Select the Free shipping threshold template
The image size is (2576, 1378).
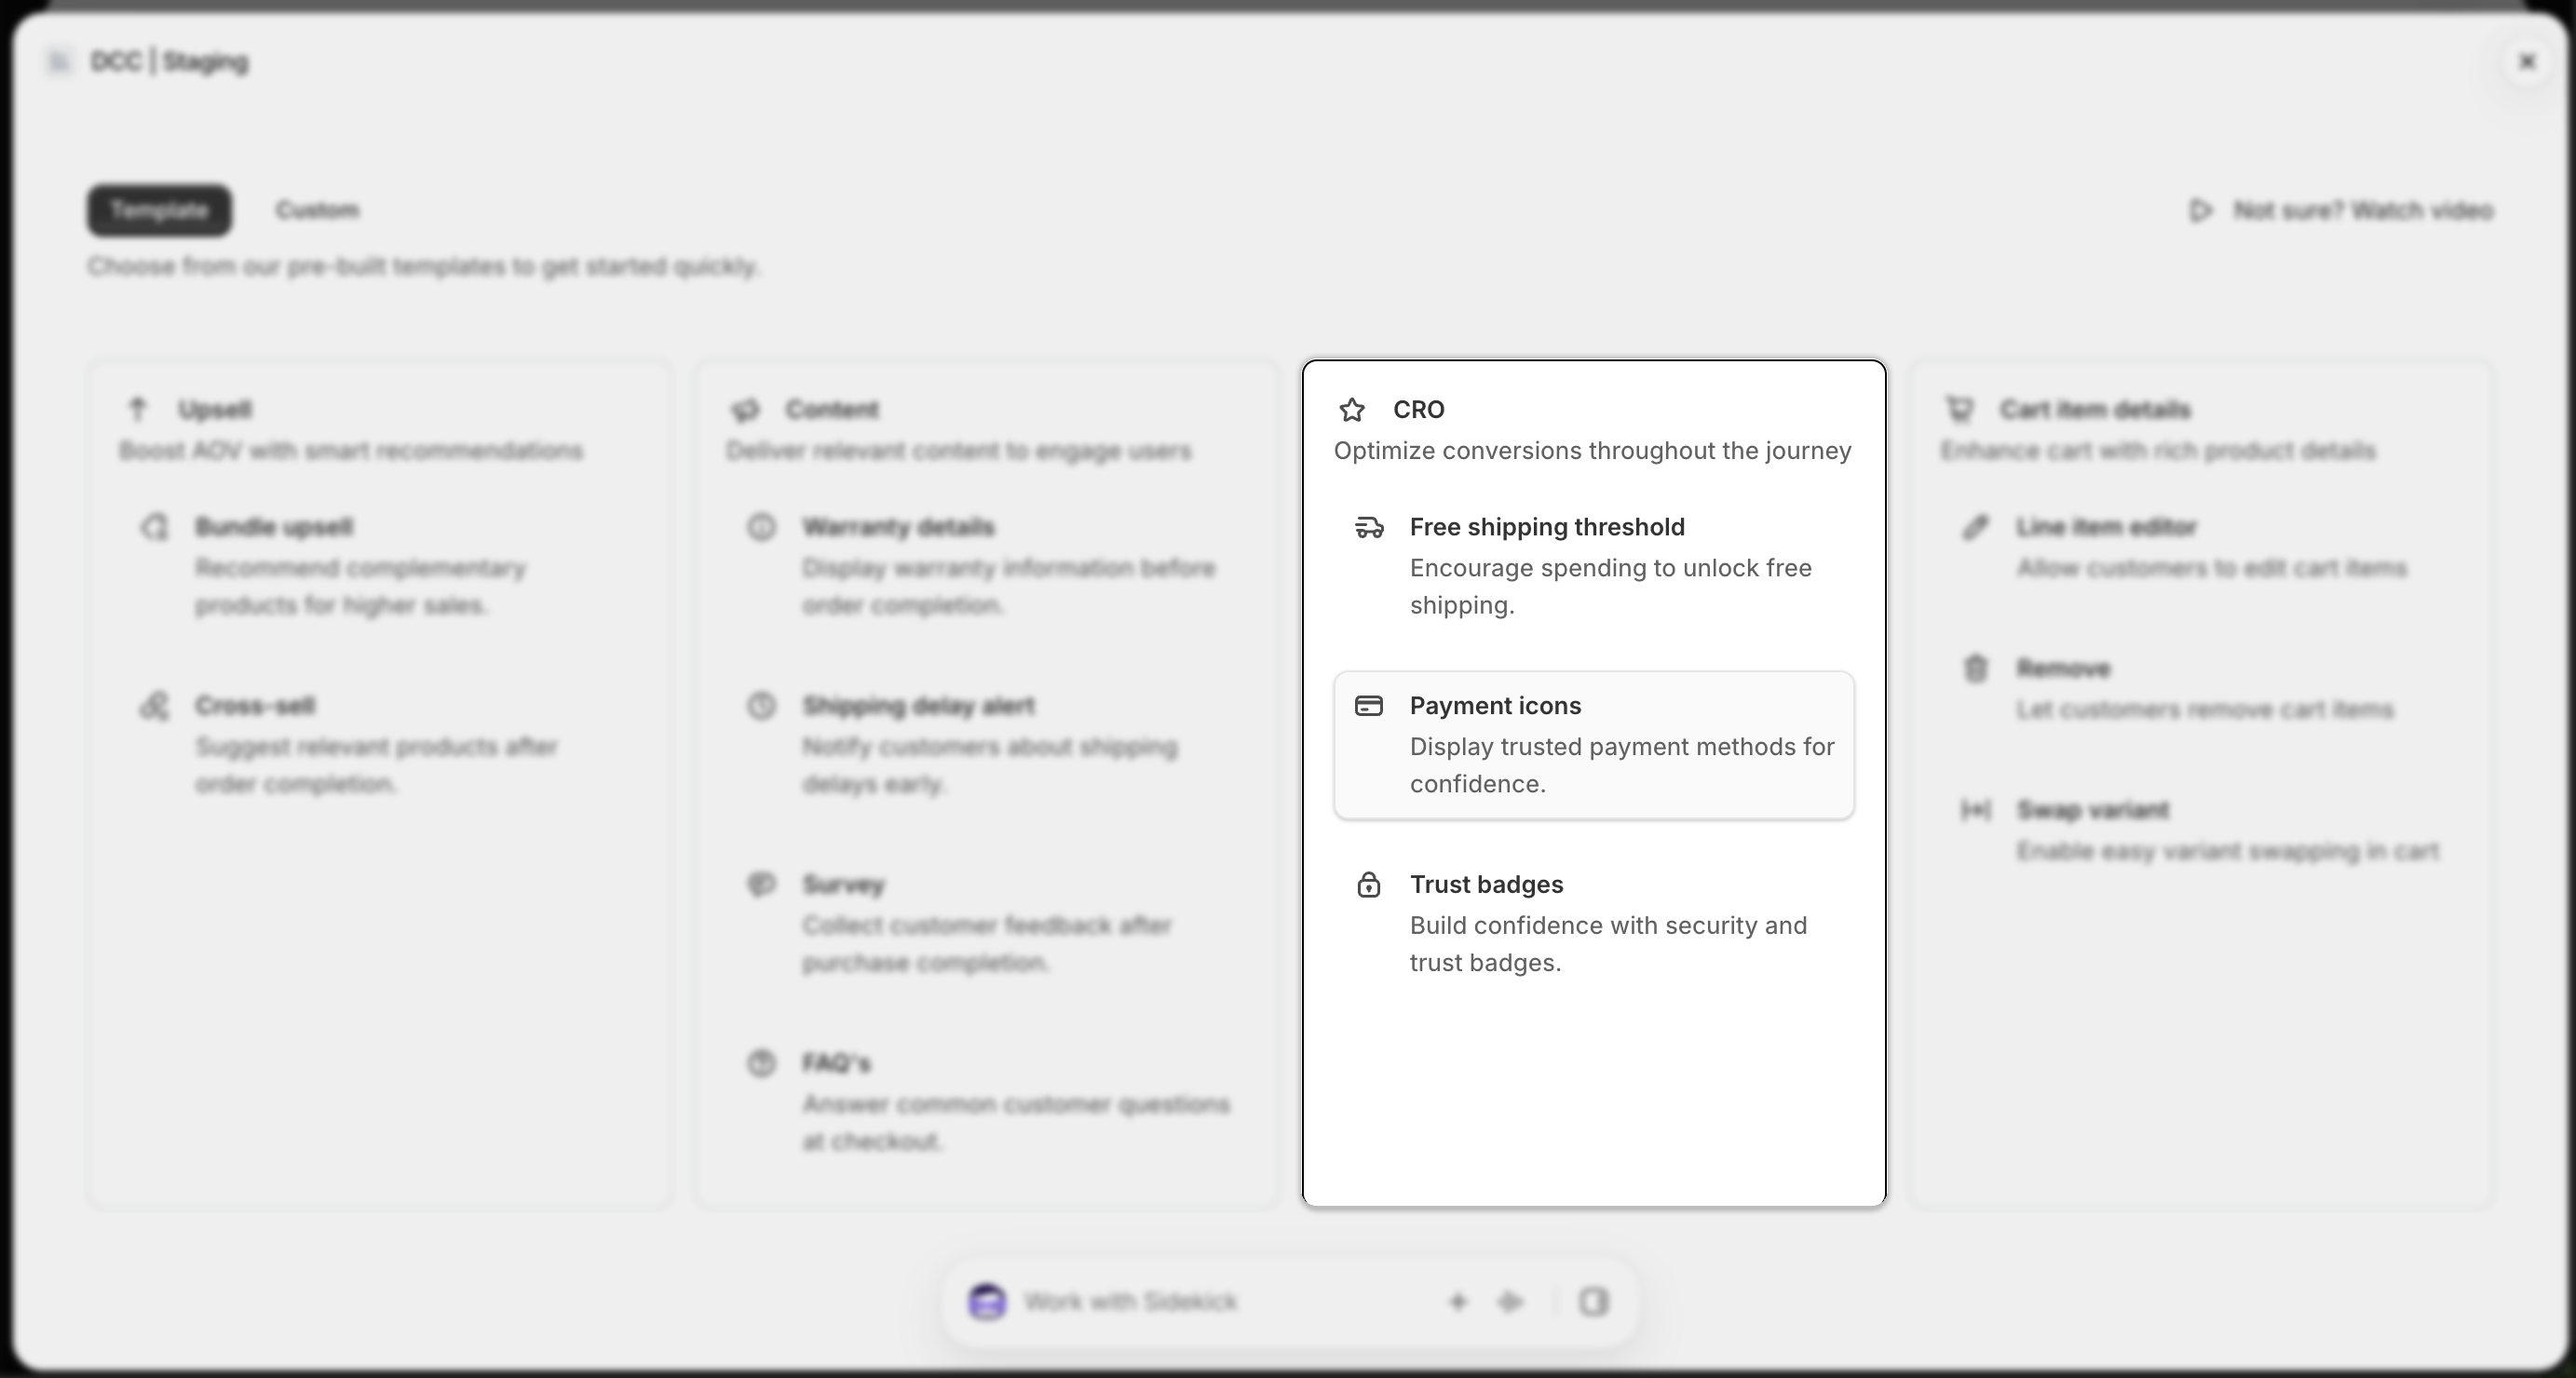(1593, 566)
